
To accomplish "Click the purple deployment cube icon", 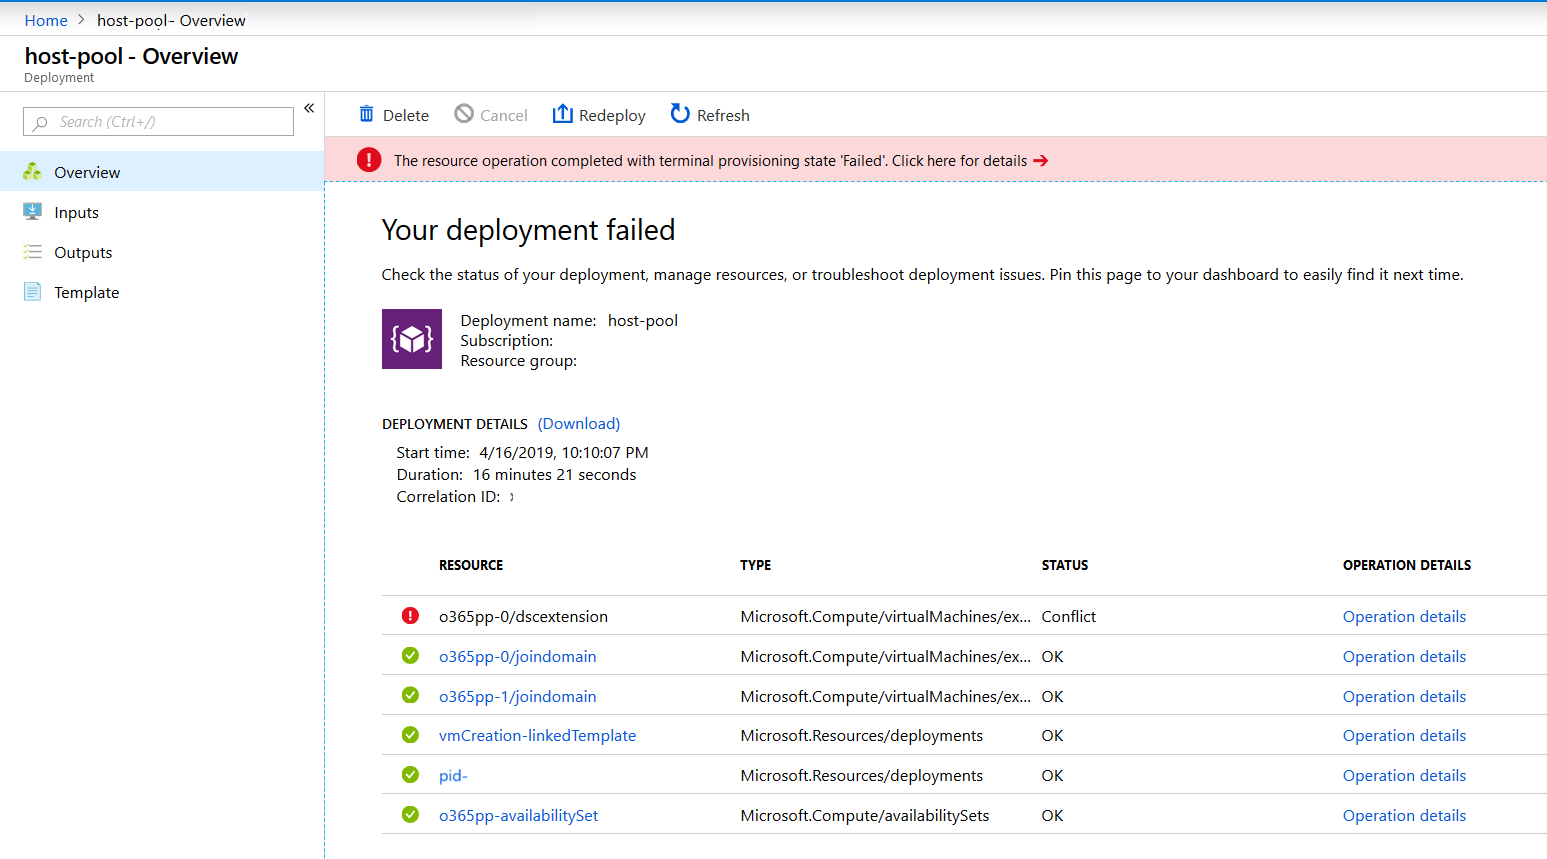I will [x=412, y=339].
